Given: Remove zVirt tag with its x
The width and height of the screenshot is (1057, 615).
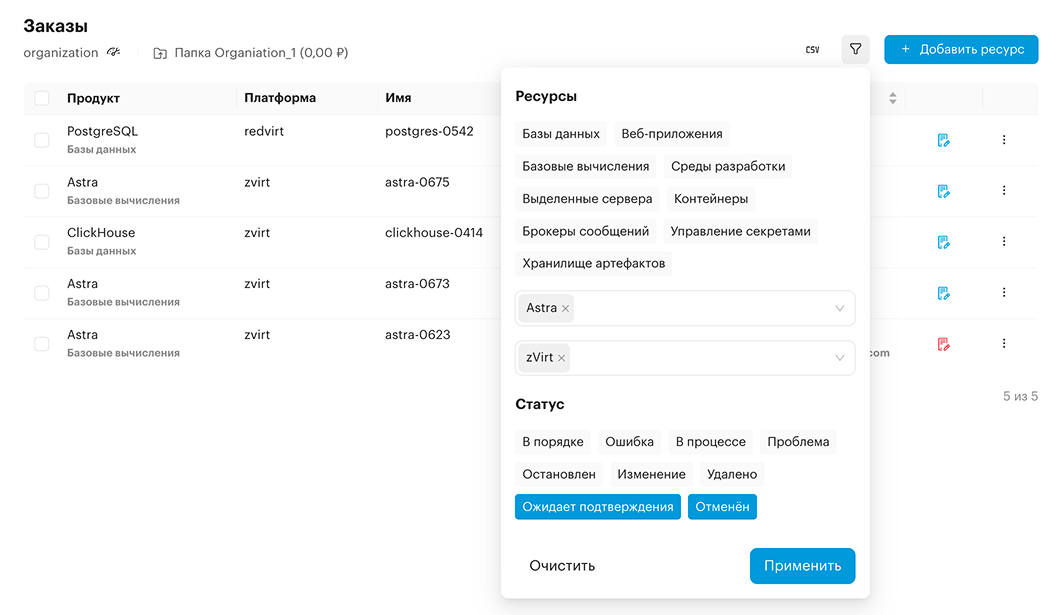Looking at the screenshot, I should pos(561,358).
